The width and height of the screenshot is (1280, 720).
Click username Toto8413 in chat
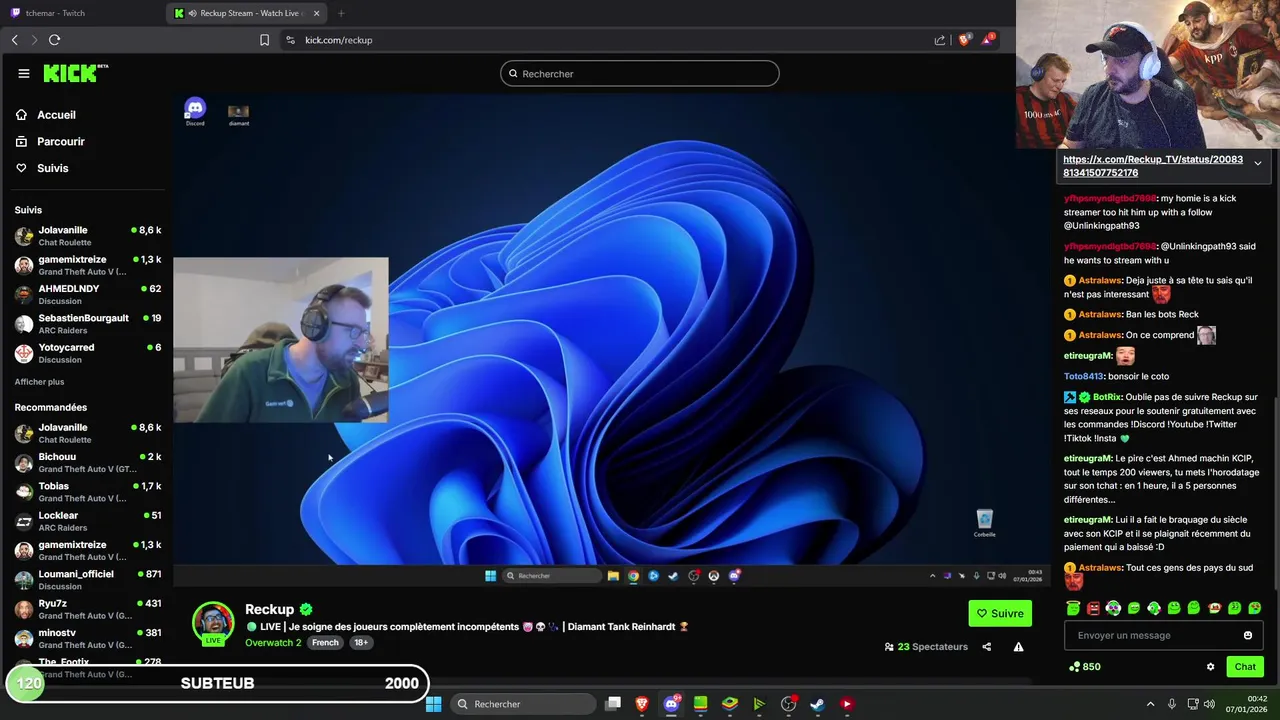pyautogui.click(x=1084, y=376)
